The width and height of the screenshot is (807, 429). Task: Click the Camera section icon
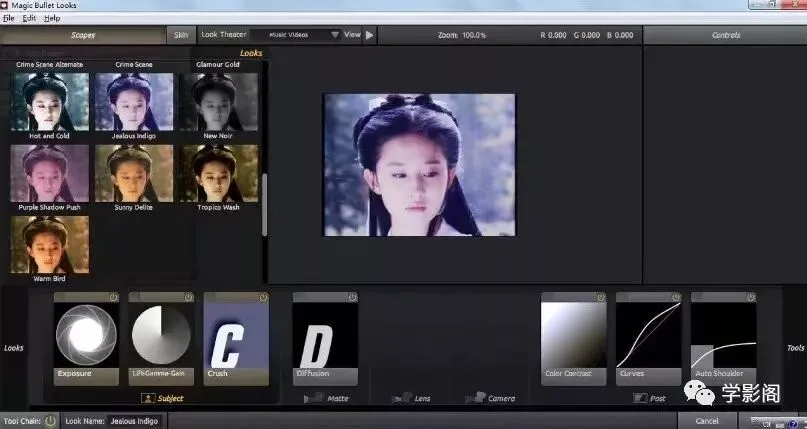click(475, 398)
